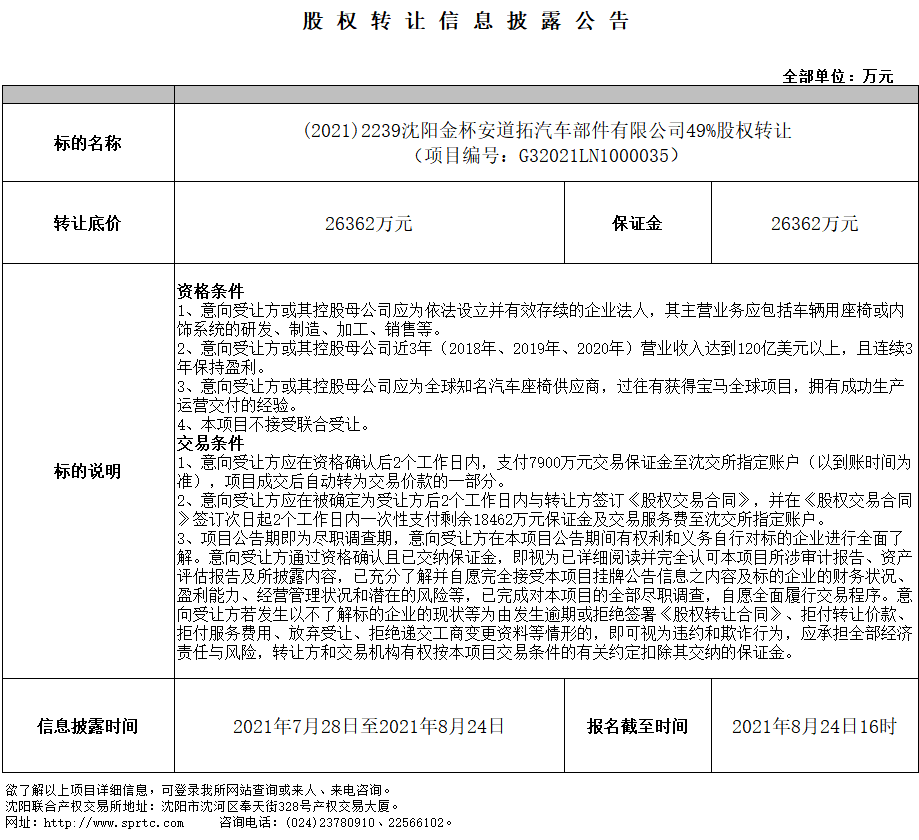Viewport: 919px width, 840px height.
Task: Click the 交易条件 heading
Action: click(211, 443)
